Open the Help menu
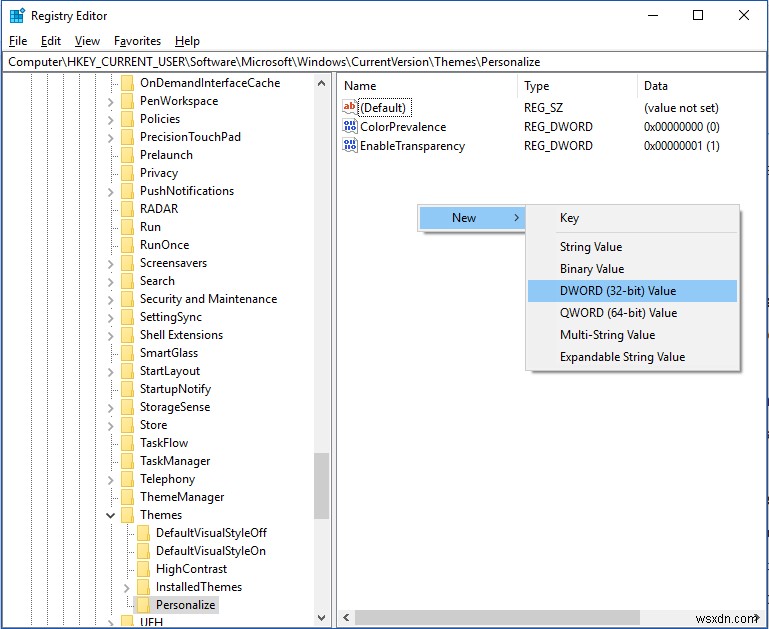The width and height of the screenshot is (769, 629). pyautogui.click(x=187, y=41)
